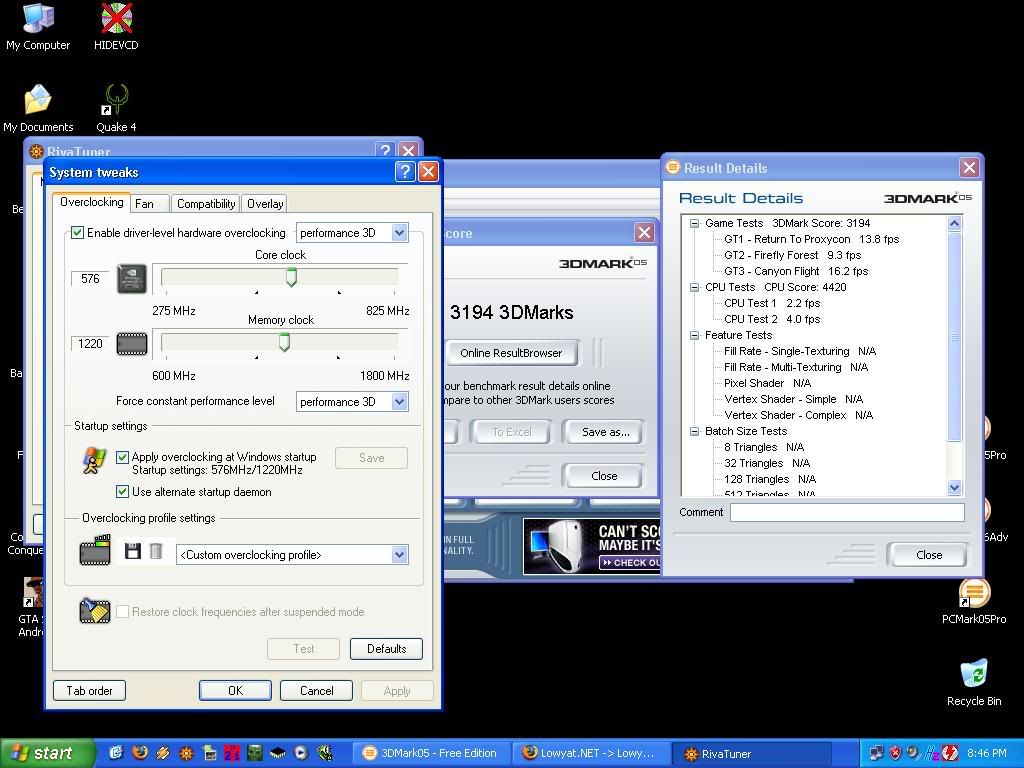Open Quake 4 desktop shortcut
The image size is (1024, 768).
(116, 101)
